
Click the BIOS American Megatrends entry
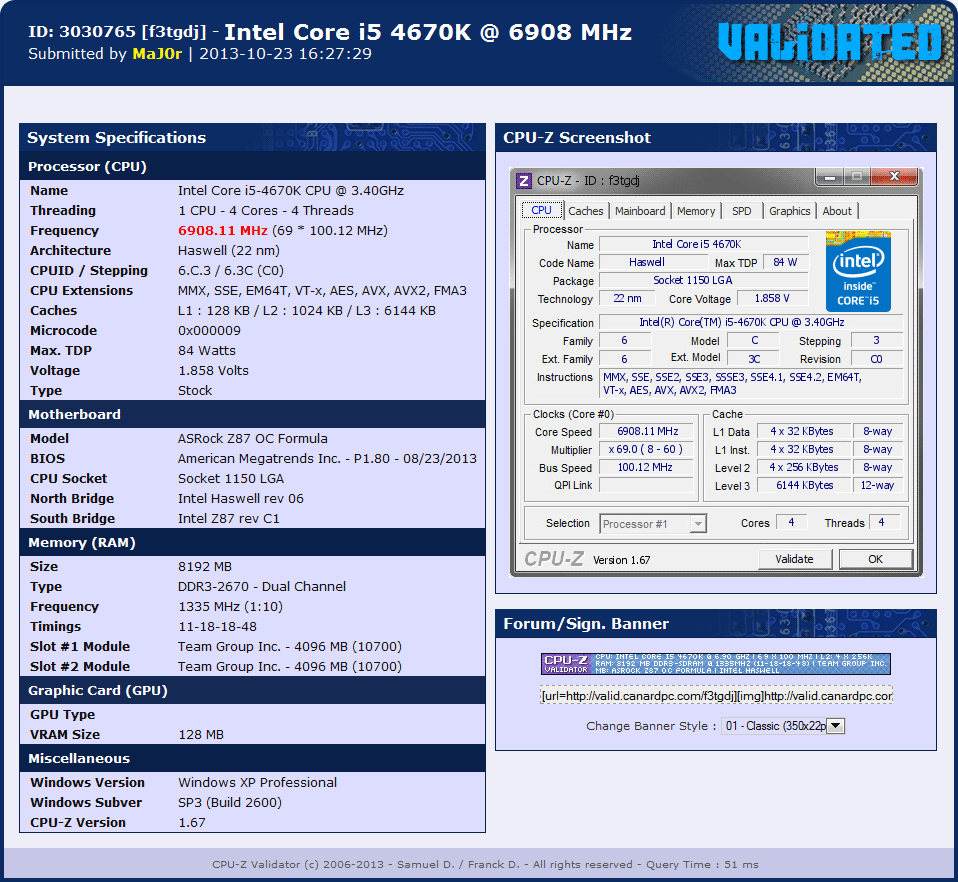point(327,459)
